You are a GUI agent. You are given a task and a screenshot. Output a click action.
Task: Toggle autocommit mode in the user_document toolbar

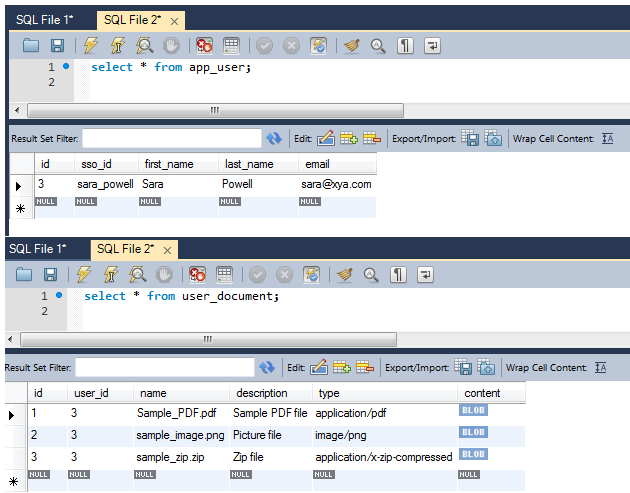point(311,275)
